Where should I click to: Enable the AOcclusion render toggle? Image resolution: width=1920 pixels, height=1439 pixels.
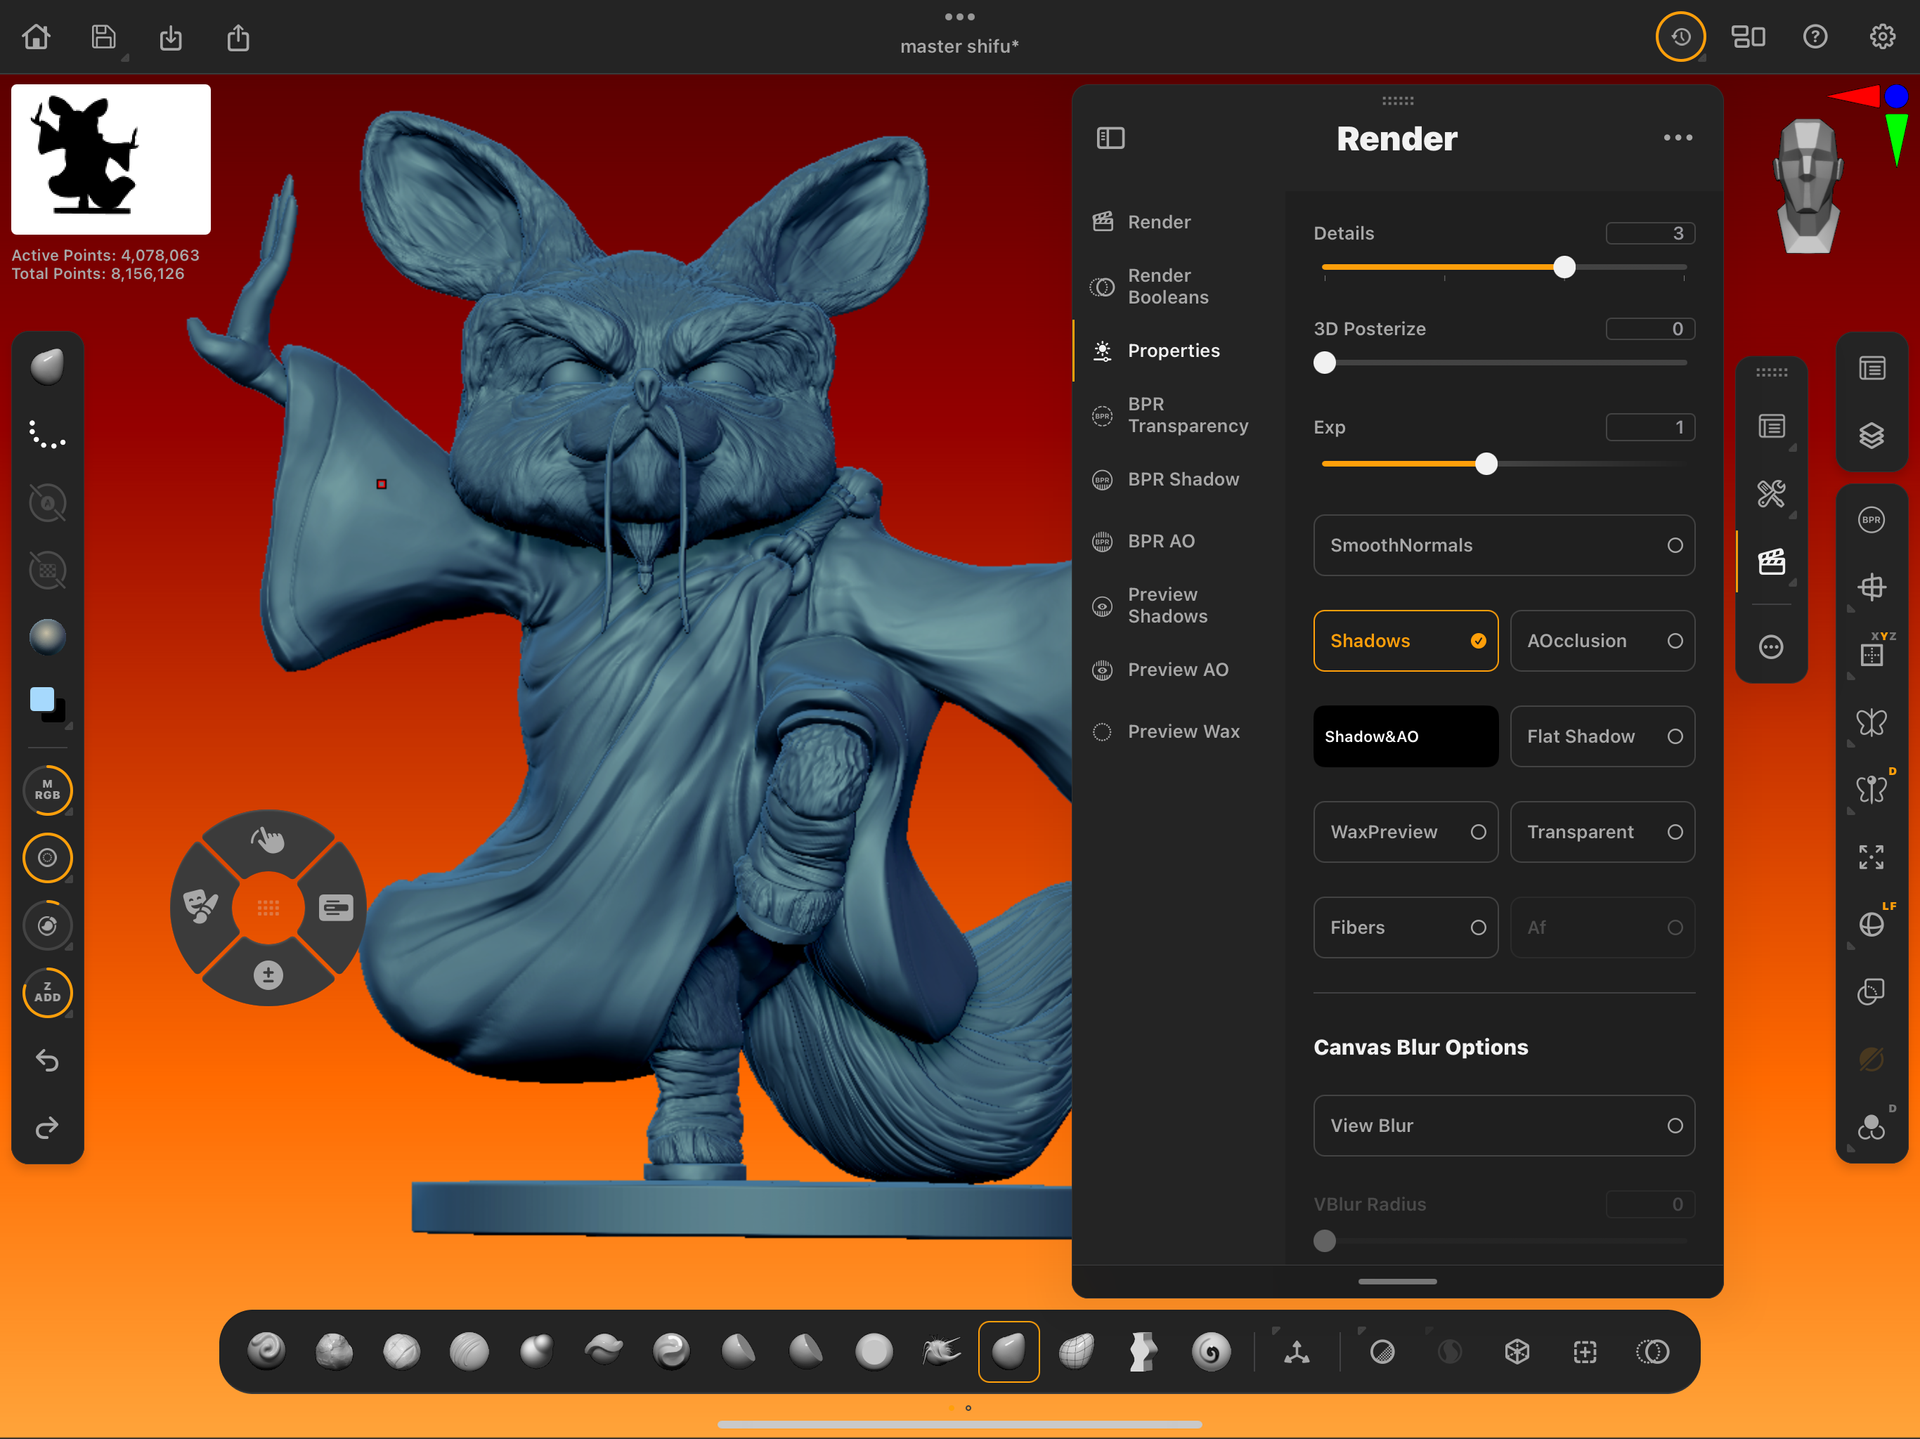pos(1602,641)
